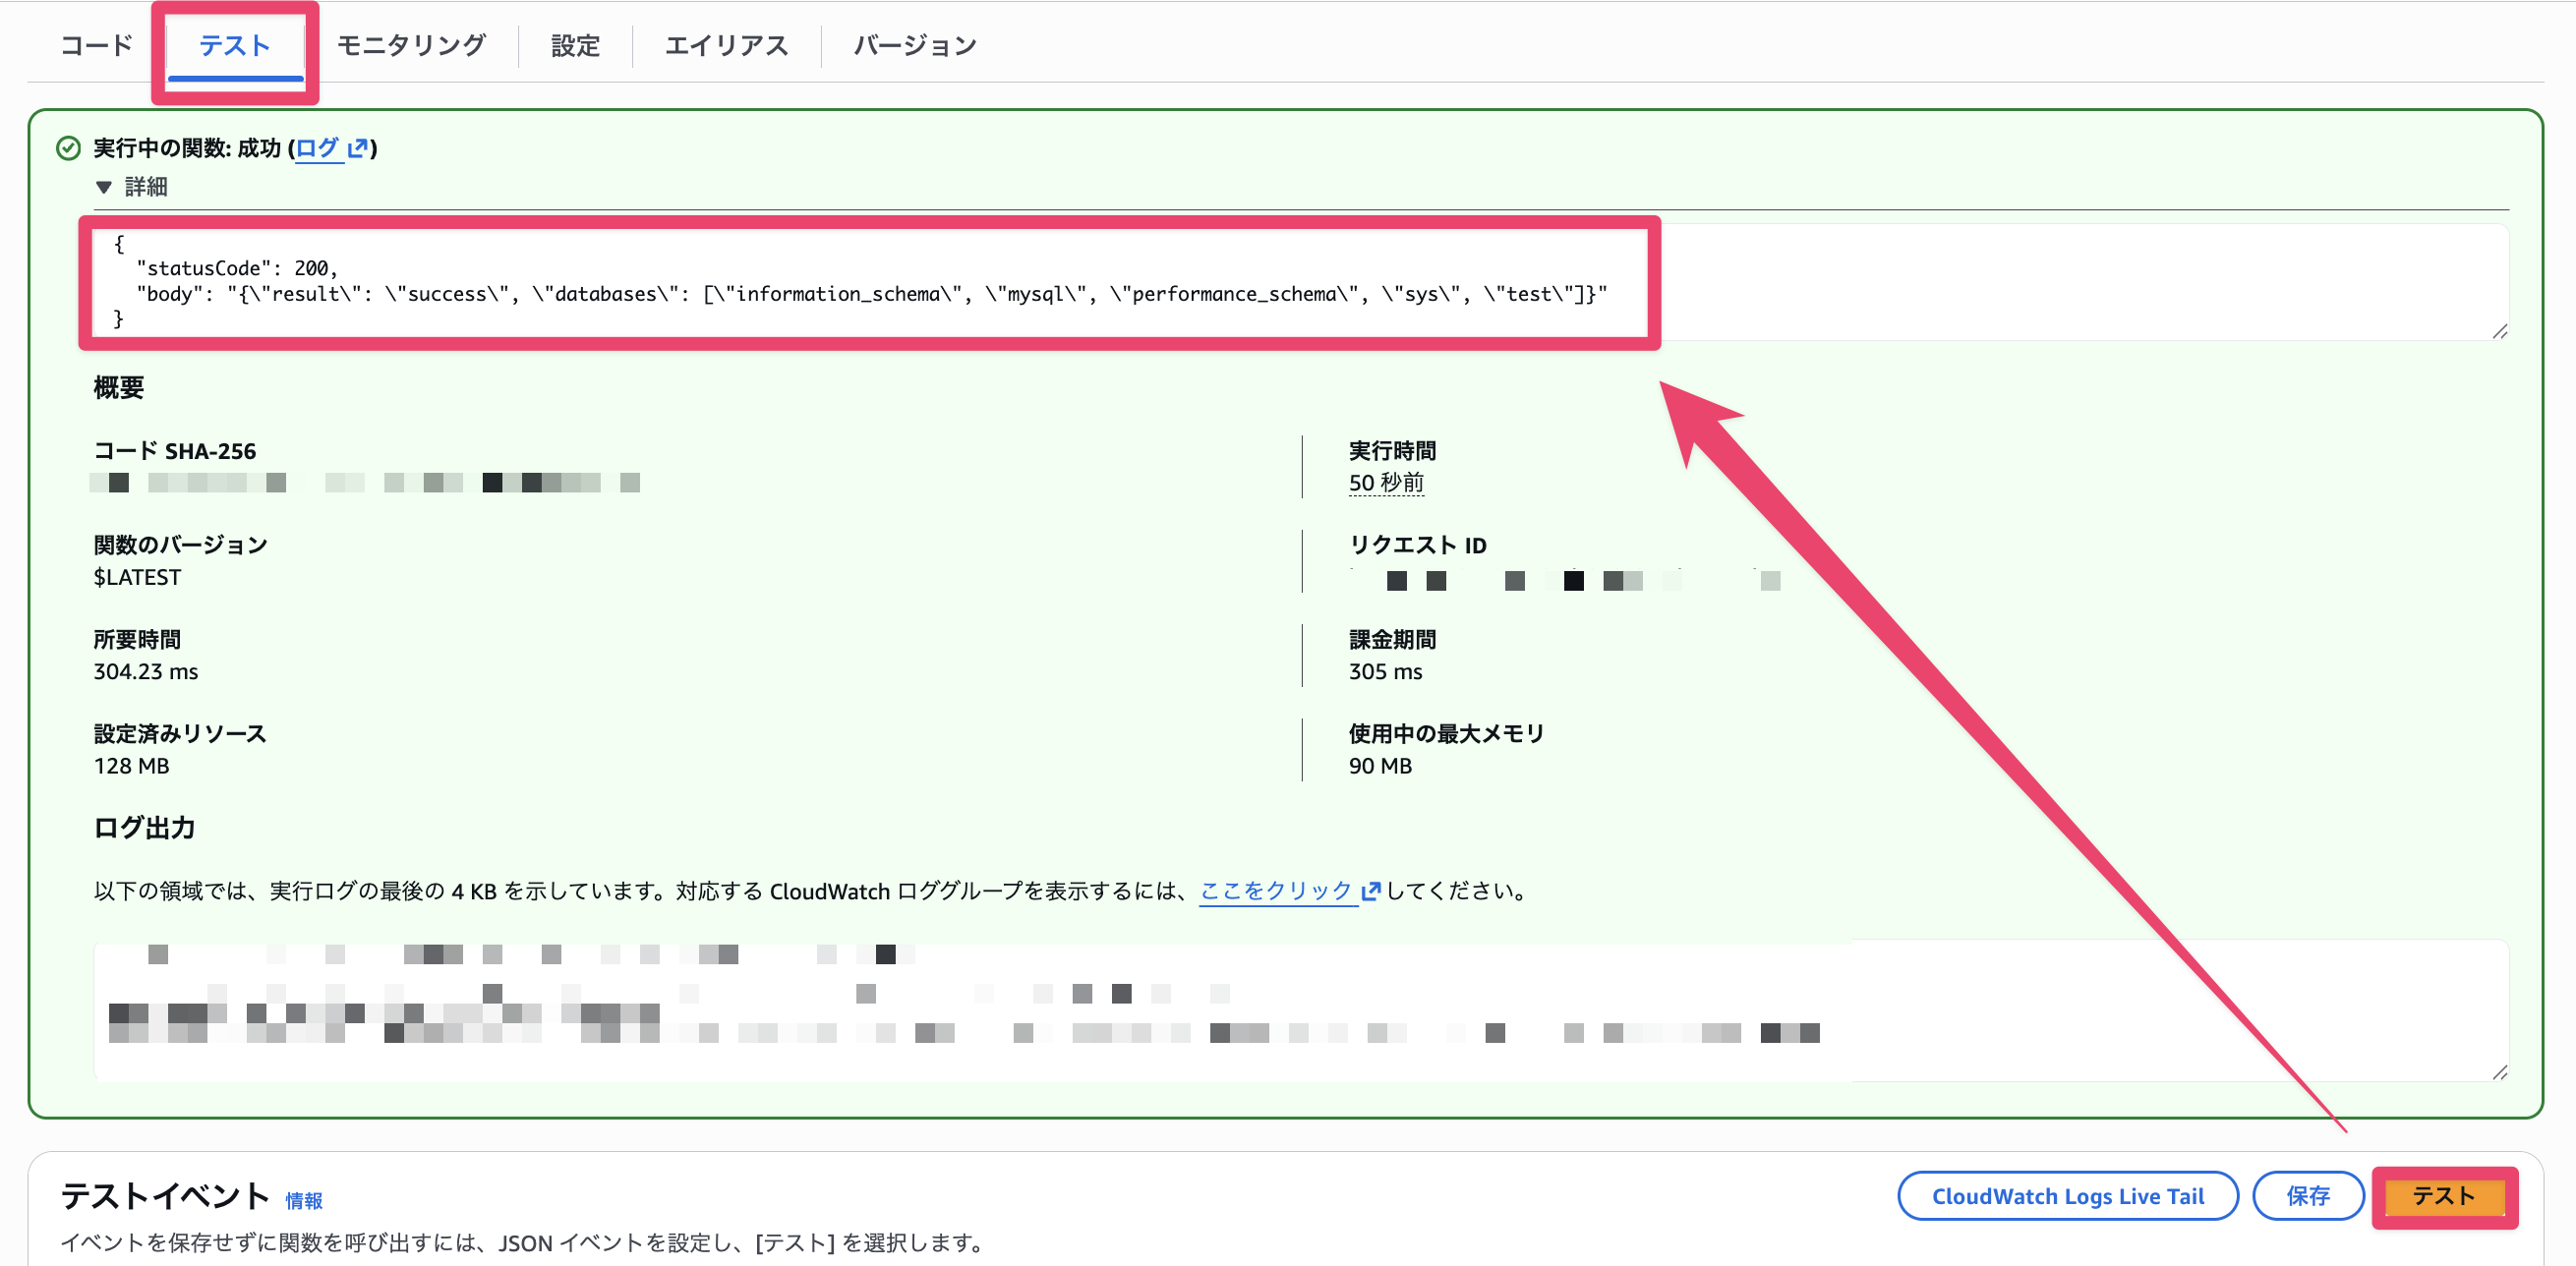Click inside the log output text area
The height and width of the screenshot is (1266, 2576).
pyautogui.click(x=1300, y=1010)
